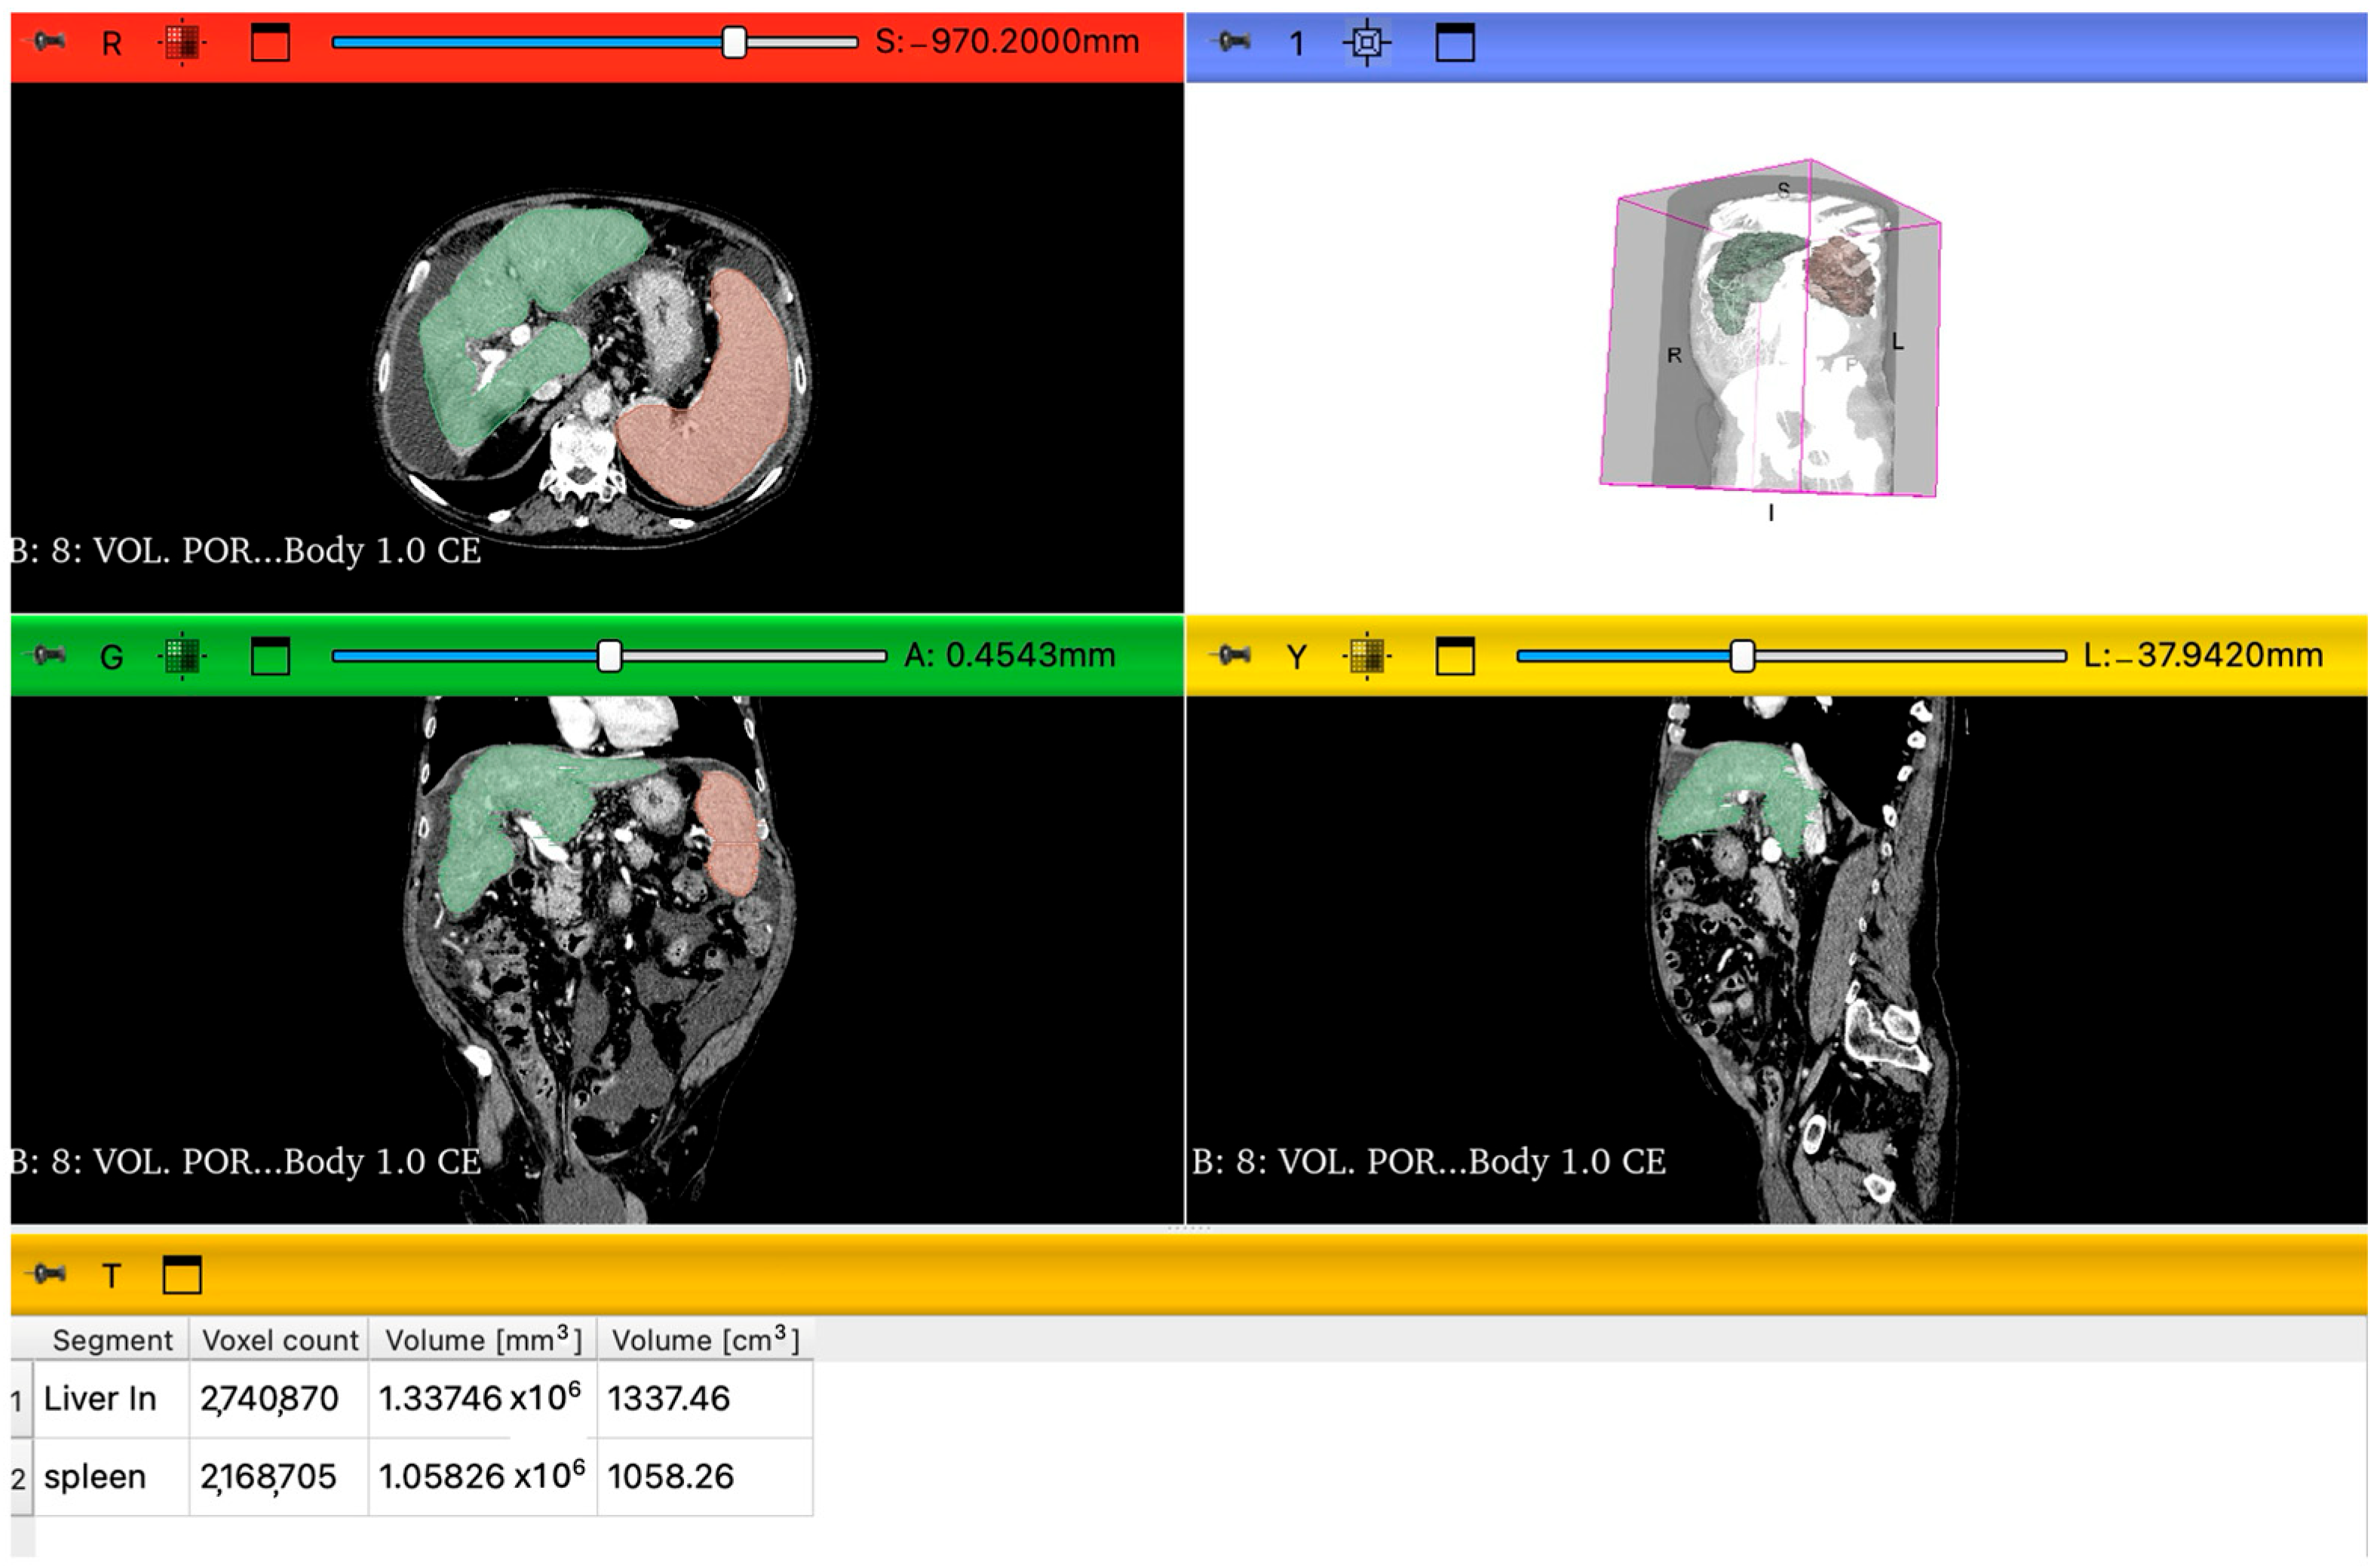
Task: Click the green view slice offset slider handle
Action: [609, 656]
